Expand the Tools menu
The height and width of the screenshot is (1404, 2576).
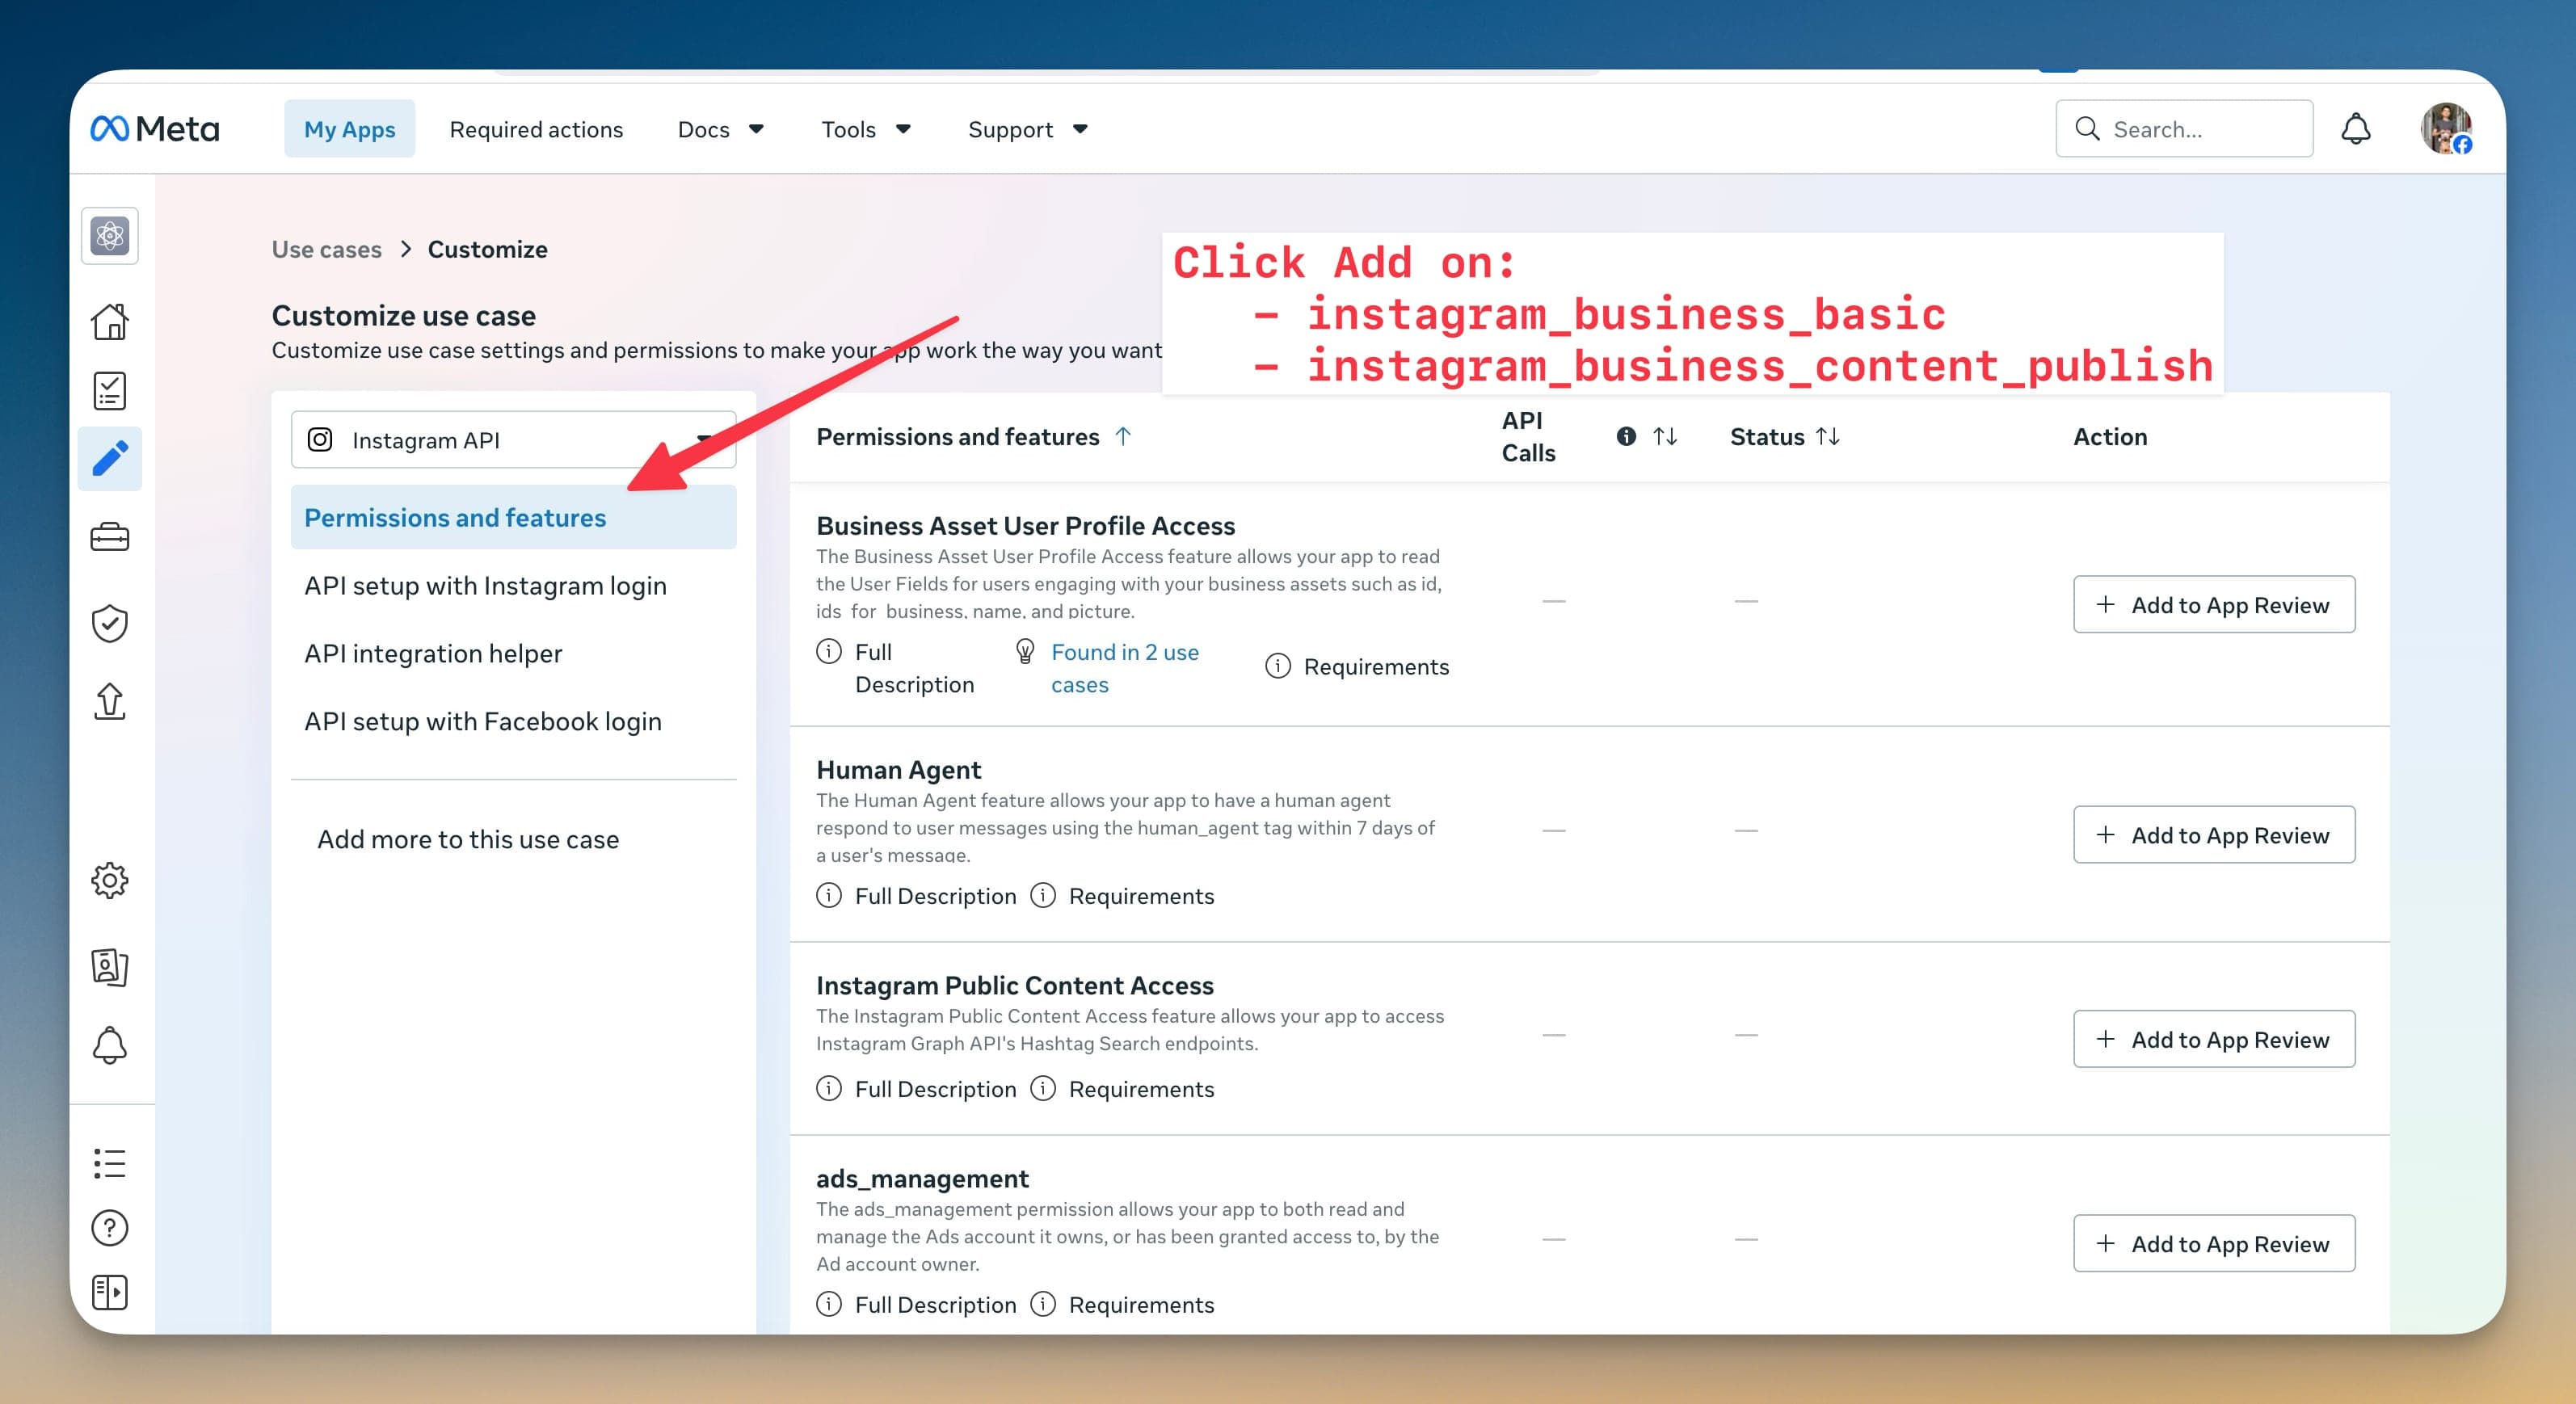pyautogui.click(x=866, y=129)
